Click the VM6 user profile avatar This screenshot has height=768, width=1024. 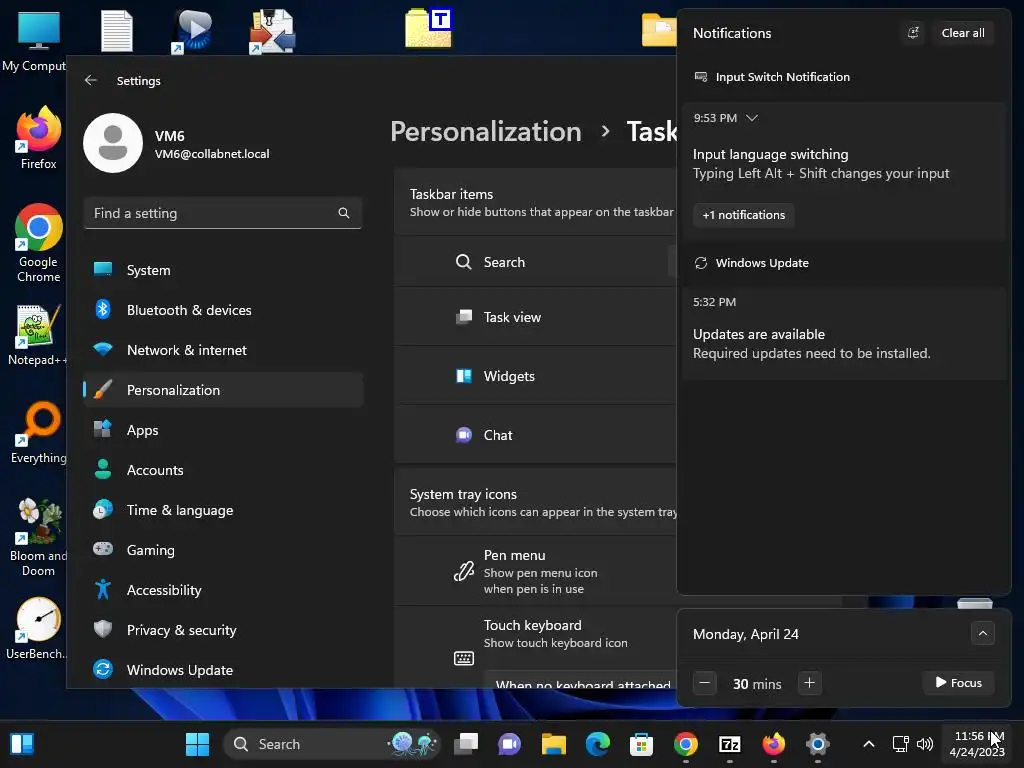113,143
